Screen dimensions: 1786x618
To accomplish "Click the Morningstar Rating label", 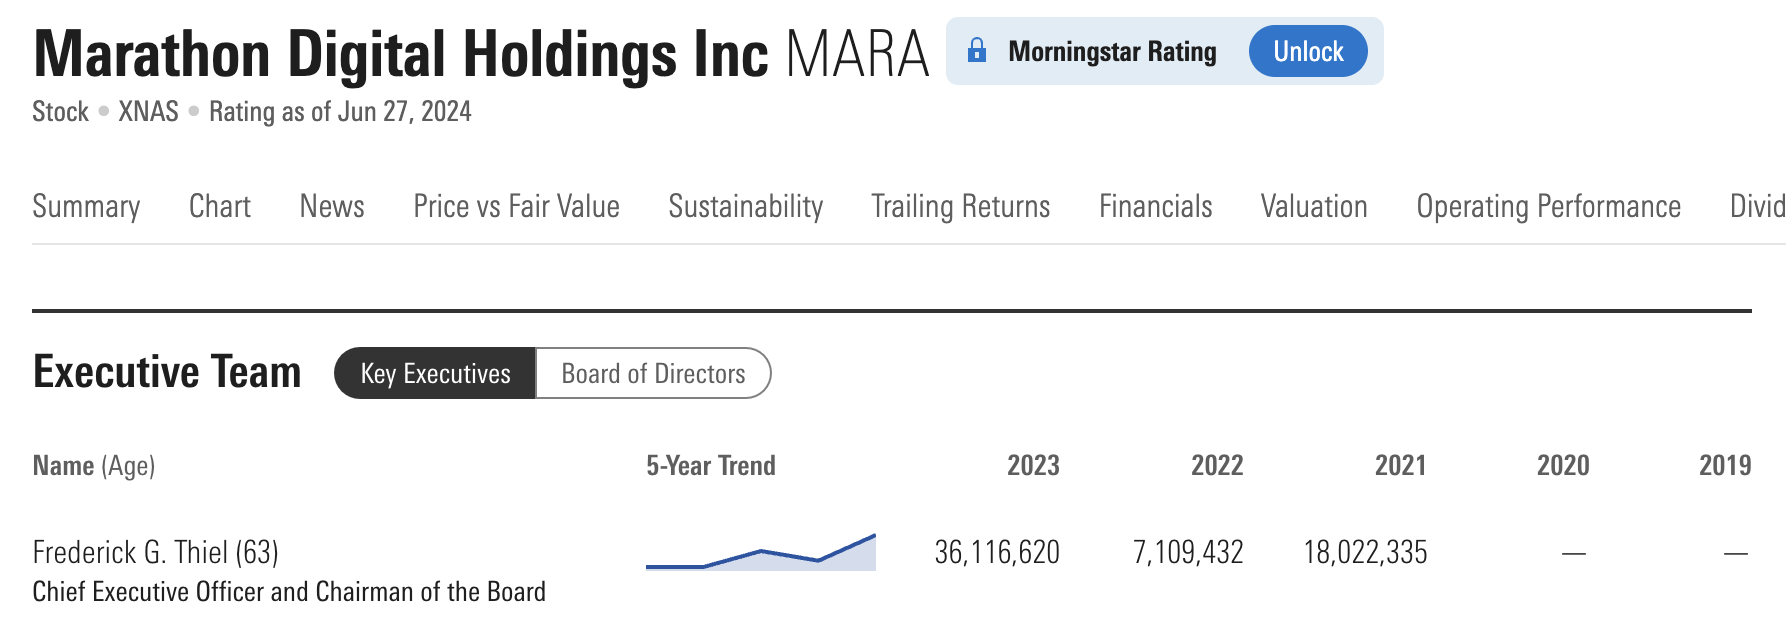I will click(x=1112, y=52).
